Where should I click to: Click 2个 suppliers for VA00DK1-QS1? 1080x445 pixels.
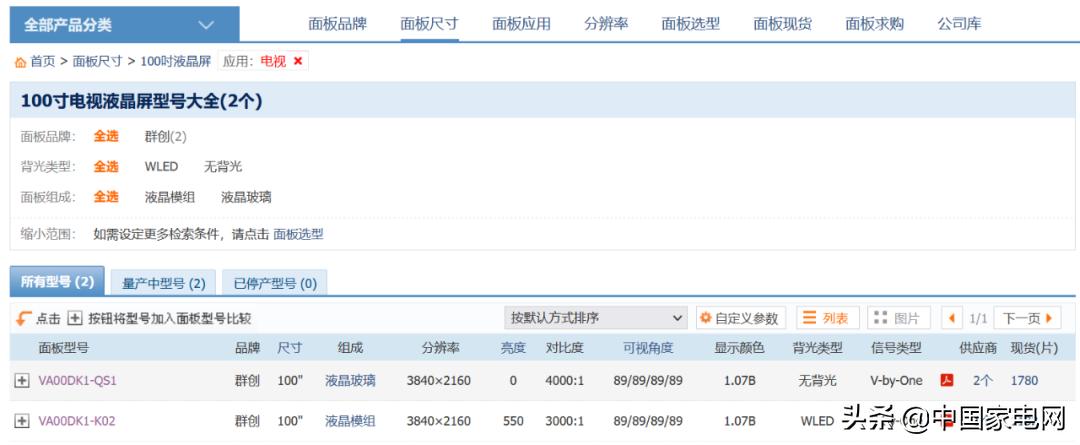pyautogui.click(x=983, y=380)
